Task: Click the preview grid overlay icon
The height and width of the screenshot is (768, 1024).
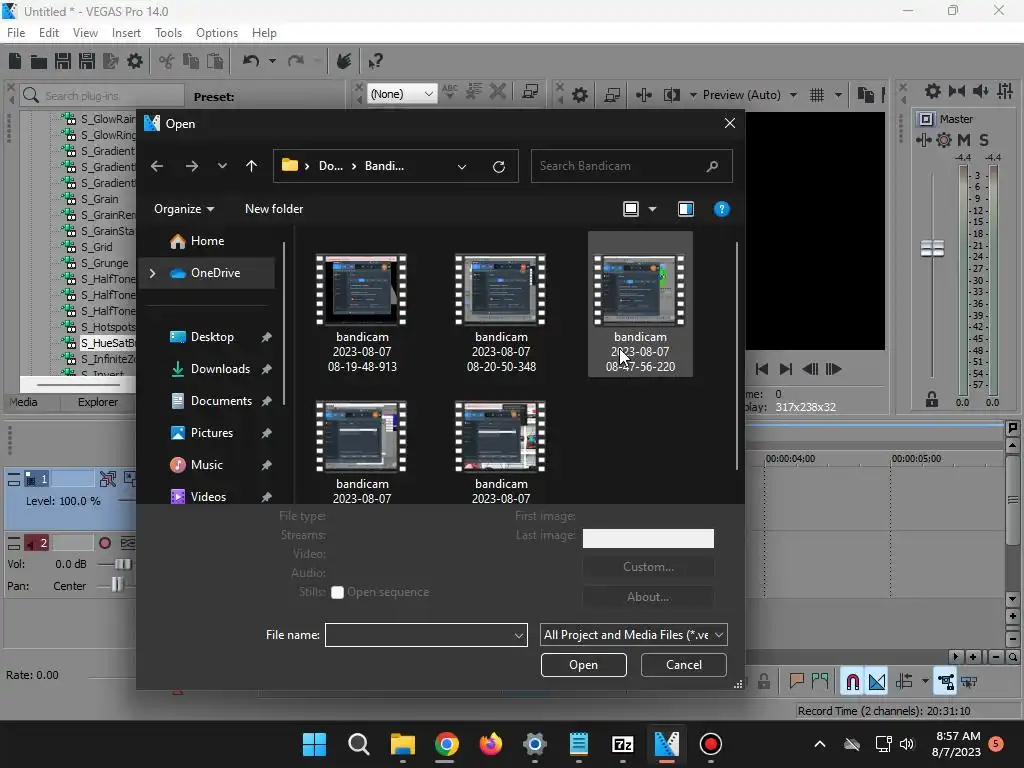Action: pyautogui.click(x=817, y=95)
